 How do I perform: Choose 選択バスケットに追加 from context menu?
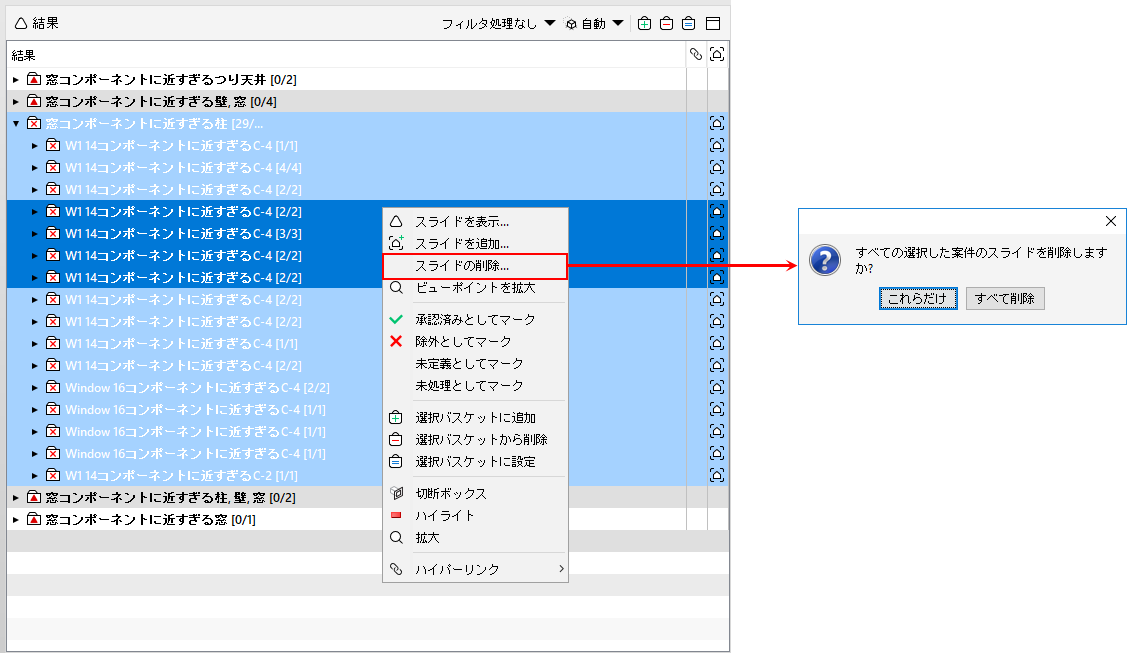(x=475, y=418)
